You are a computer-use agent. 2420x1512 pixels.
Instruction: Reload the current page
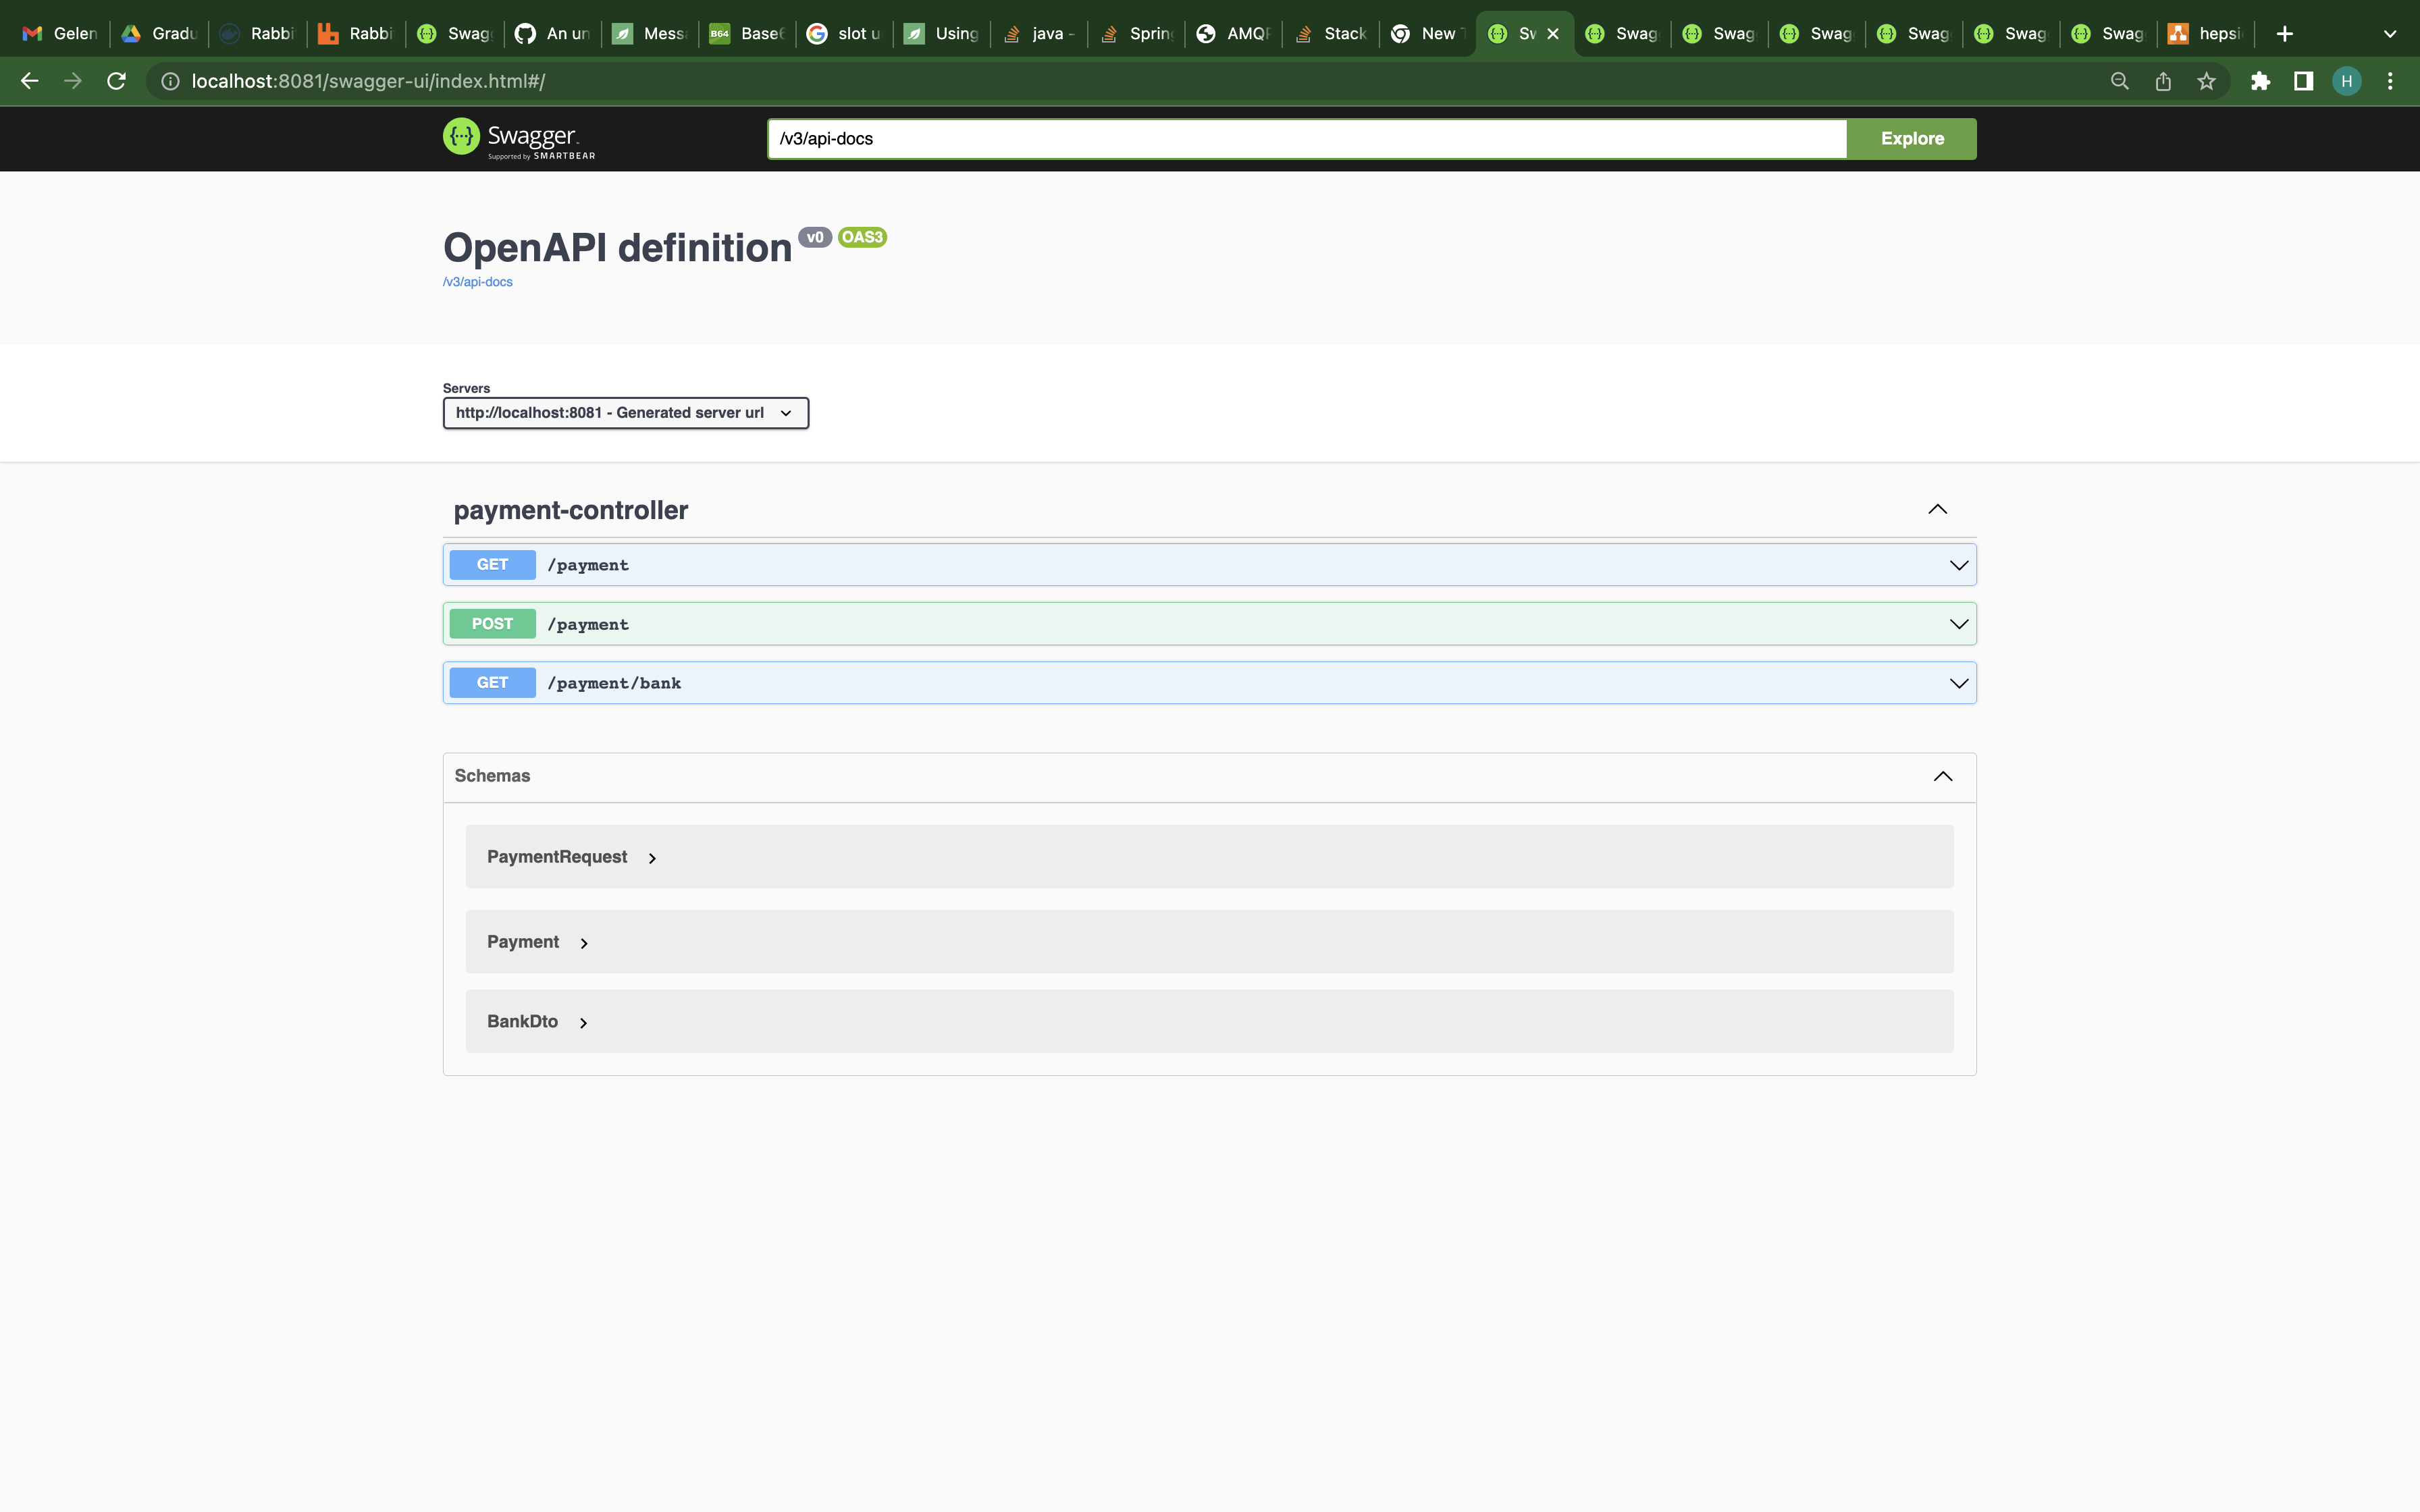pyautogui.click(x=116, y=81)
